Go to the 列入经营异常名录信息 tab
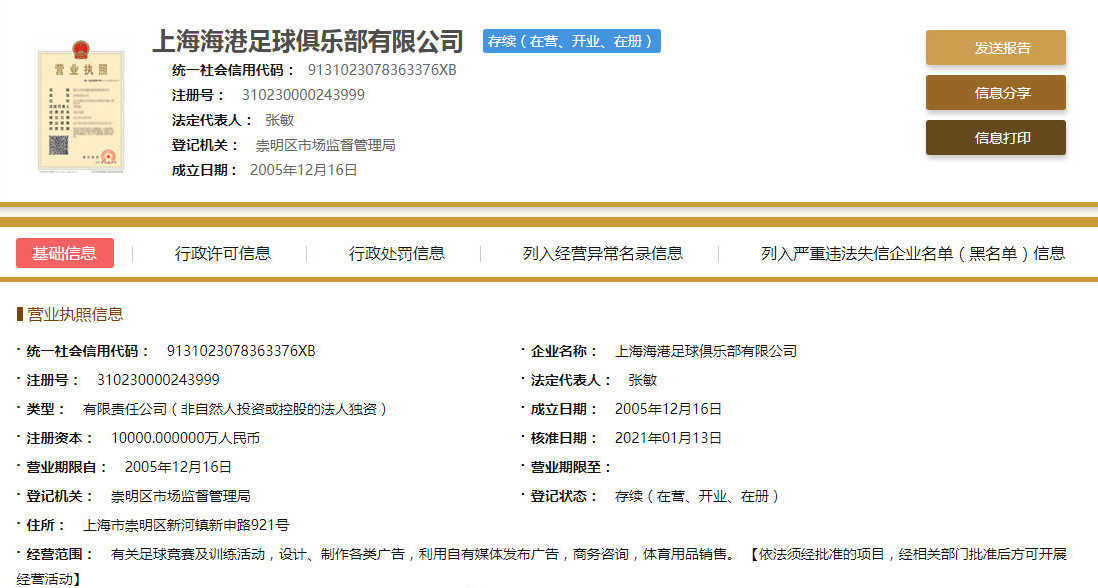The image size is (1098, 588). tap(603, 253)
